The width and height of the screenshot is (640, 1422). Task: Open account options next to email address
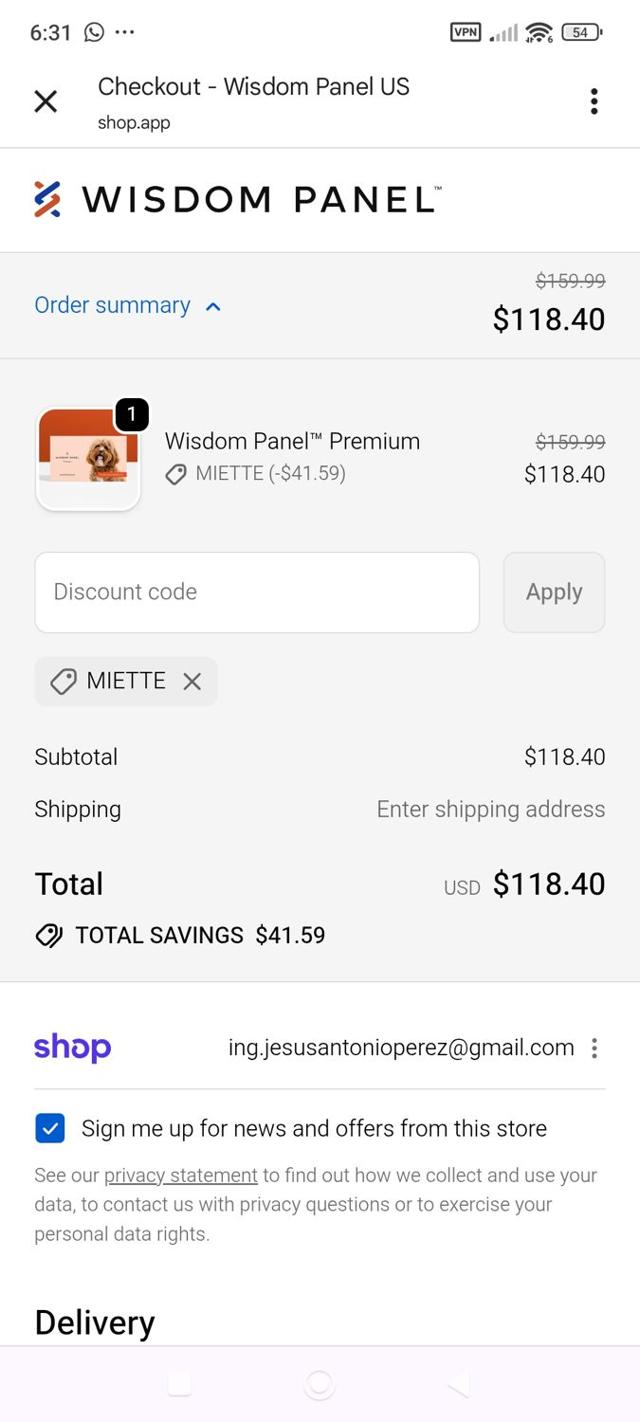click(x=594, y=1048)
